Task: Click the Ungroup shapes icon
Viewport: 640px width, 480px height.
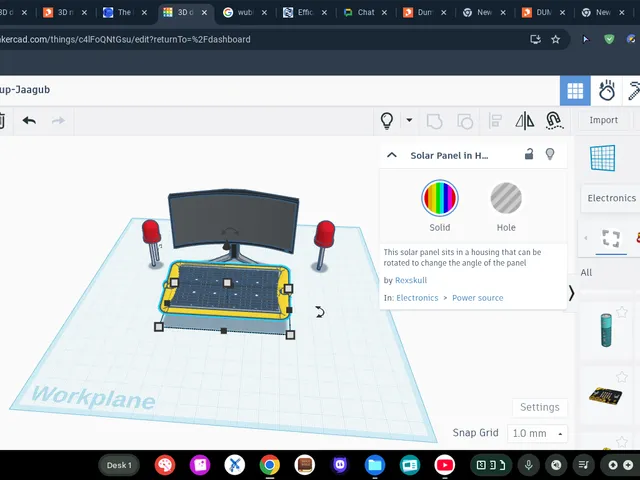Action: pyautogui.click(x=465, y=121)
